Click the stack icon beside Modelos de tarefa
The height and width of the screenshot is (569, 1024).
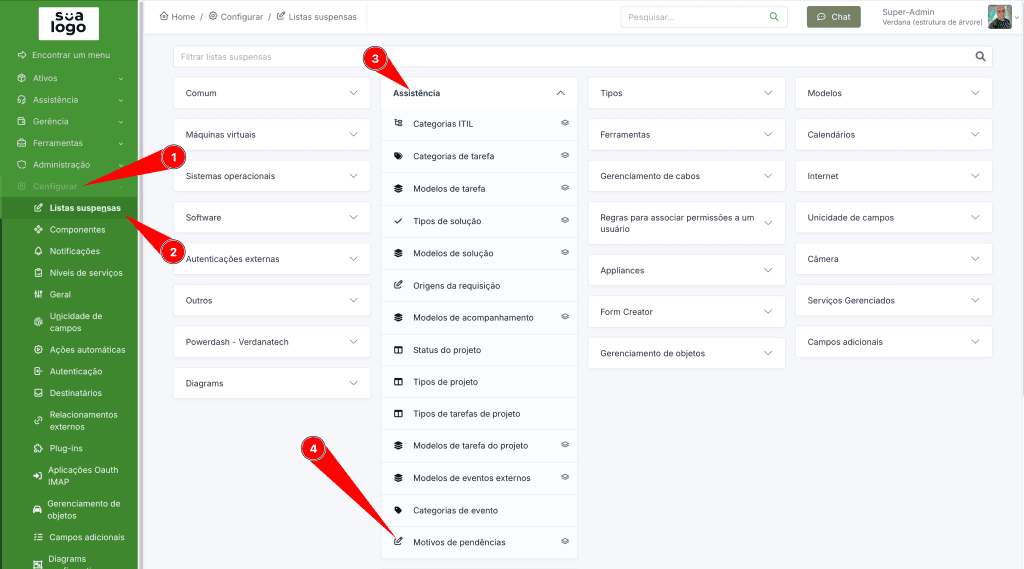tap(398, 188)
